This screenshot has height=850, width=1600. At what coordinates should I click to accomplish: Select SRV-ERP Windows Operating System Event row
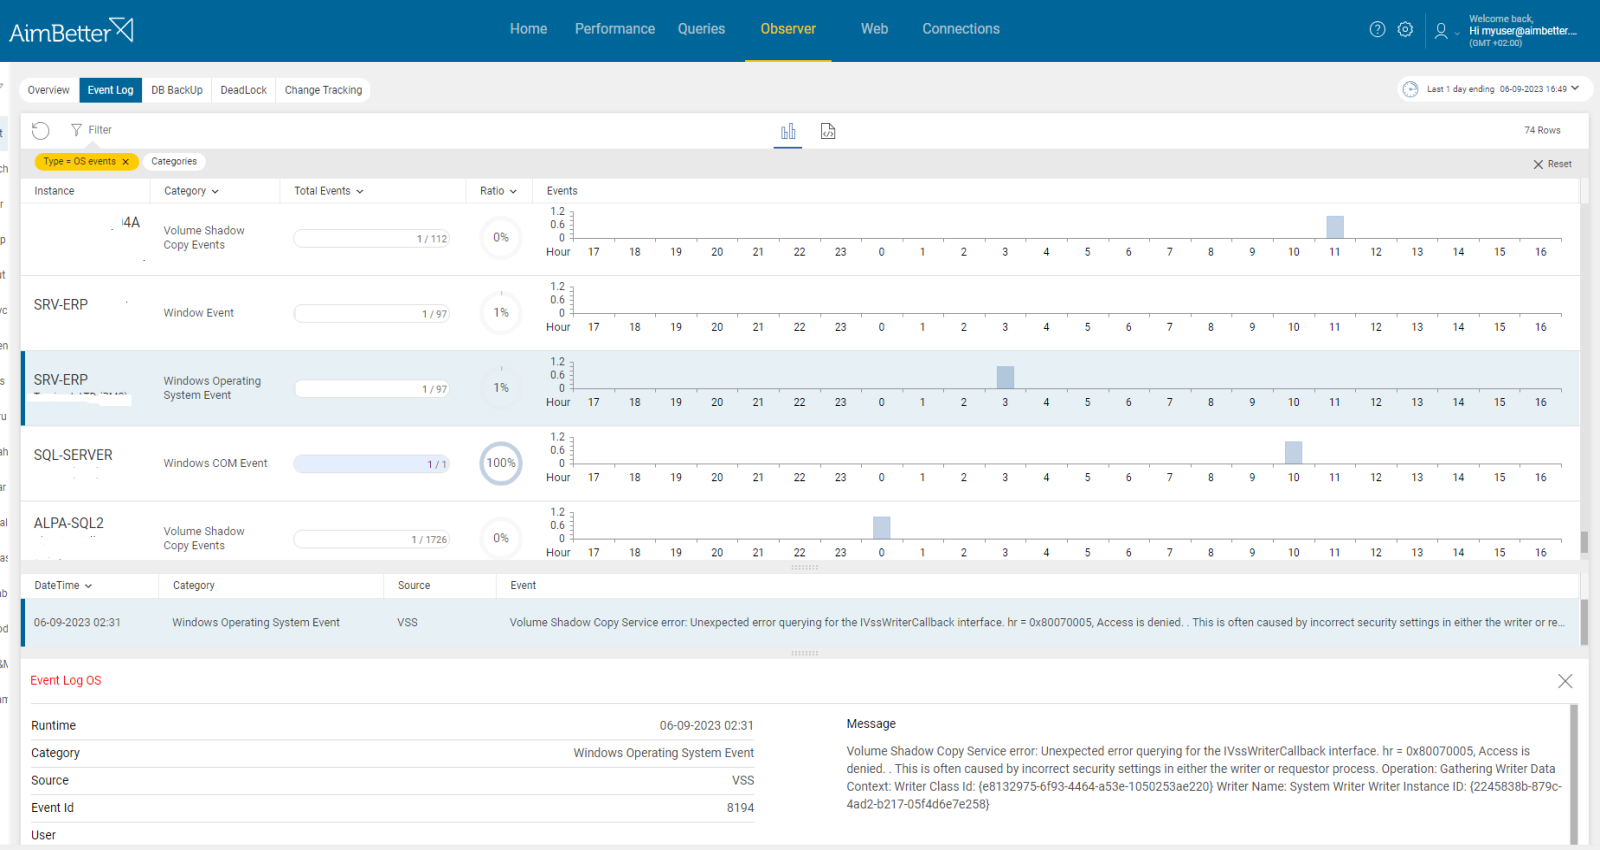tap(800, 388)
